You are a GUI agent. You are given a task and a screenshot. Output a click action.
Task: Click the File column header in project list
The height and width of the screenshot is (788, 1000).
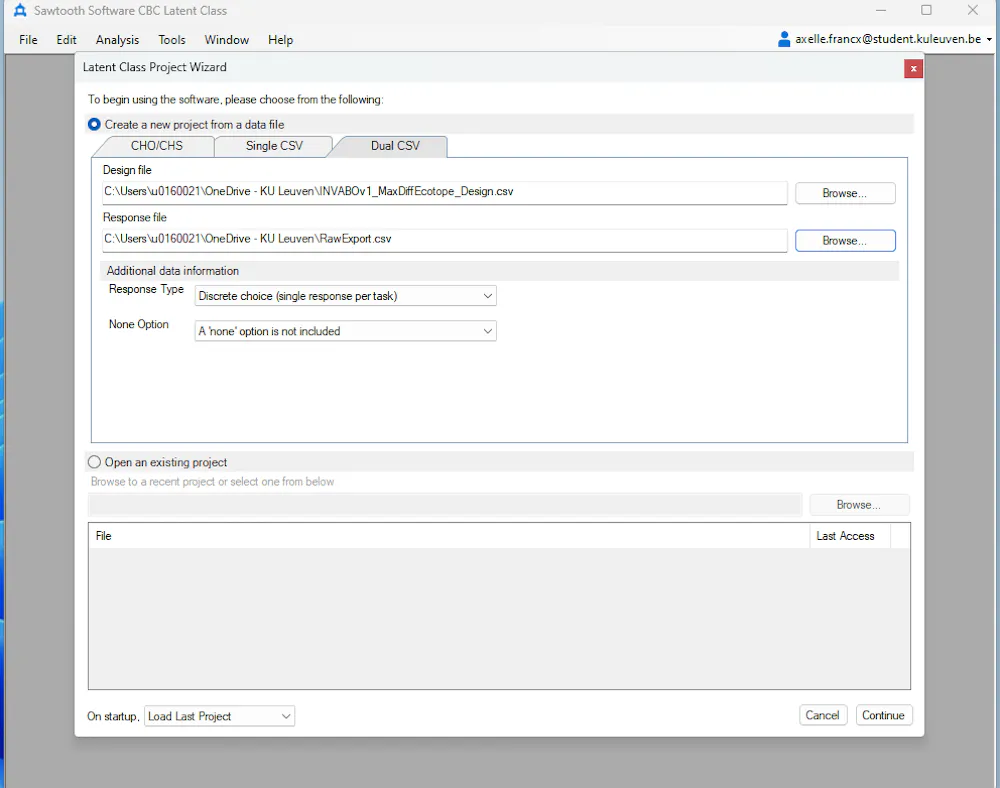point(449,536)
